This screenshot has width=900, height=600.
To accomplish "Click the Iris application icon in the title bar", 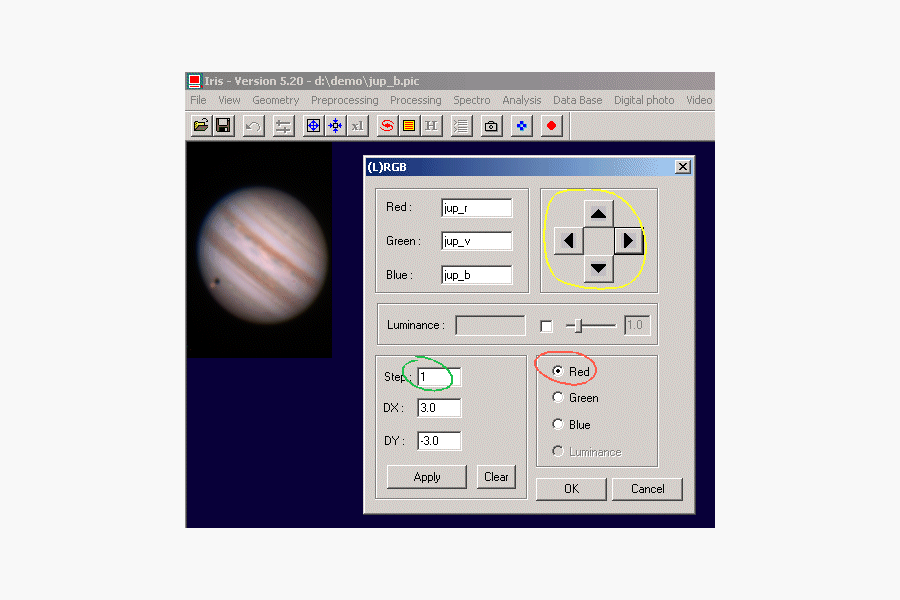I will tap(195, 81).
